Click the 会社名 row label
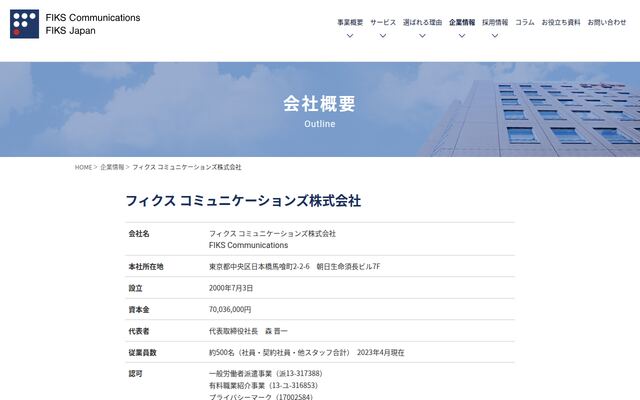The image size is (640, 400). click(139, 234)
